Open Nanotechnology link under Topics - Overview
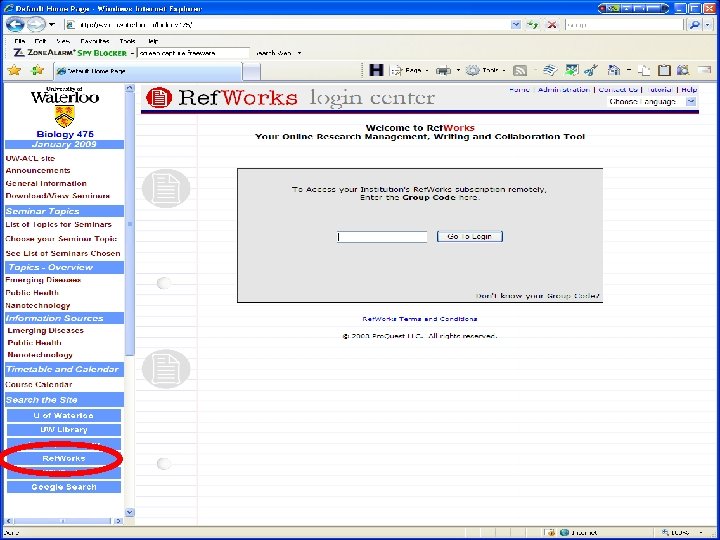 (x=38, y=305)
